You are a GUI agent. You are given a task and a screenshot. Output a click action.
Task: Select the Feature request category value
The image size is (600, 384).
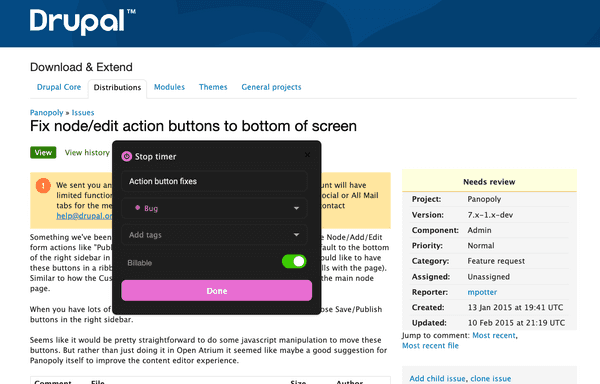tap(496, 261)
